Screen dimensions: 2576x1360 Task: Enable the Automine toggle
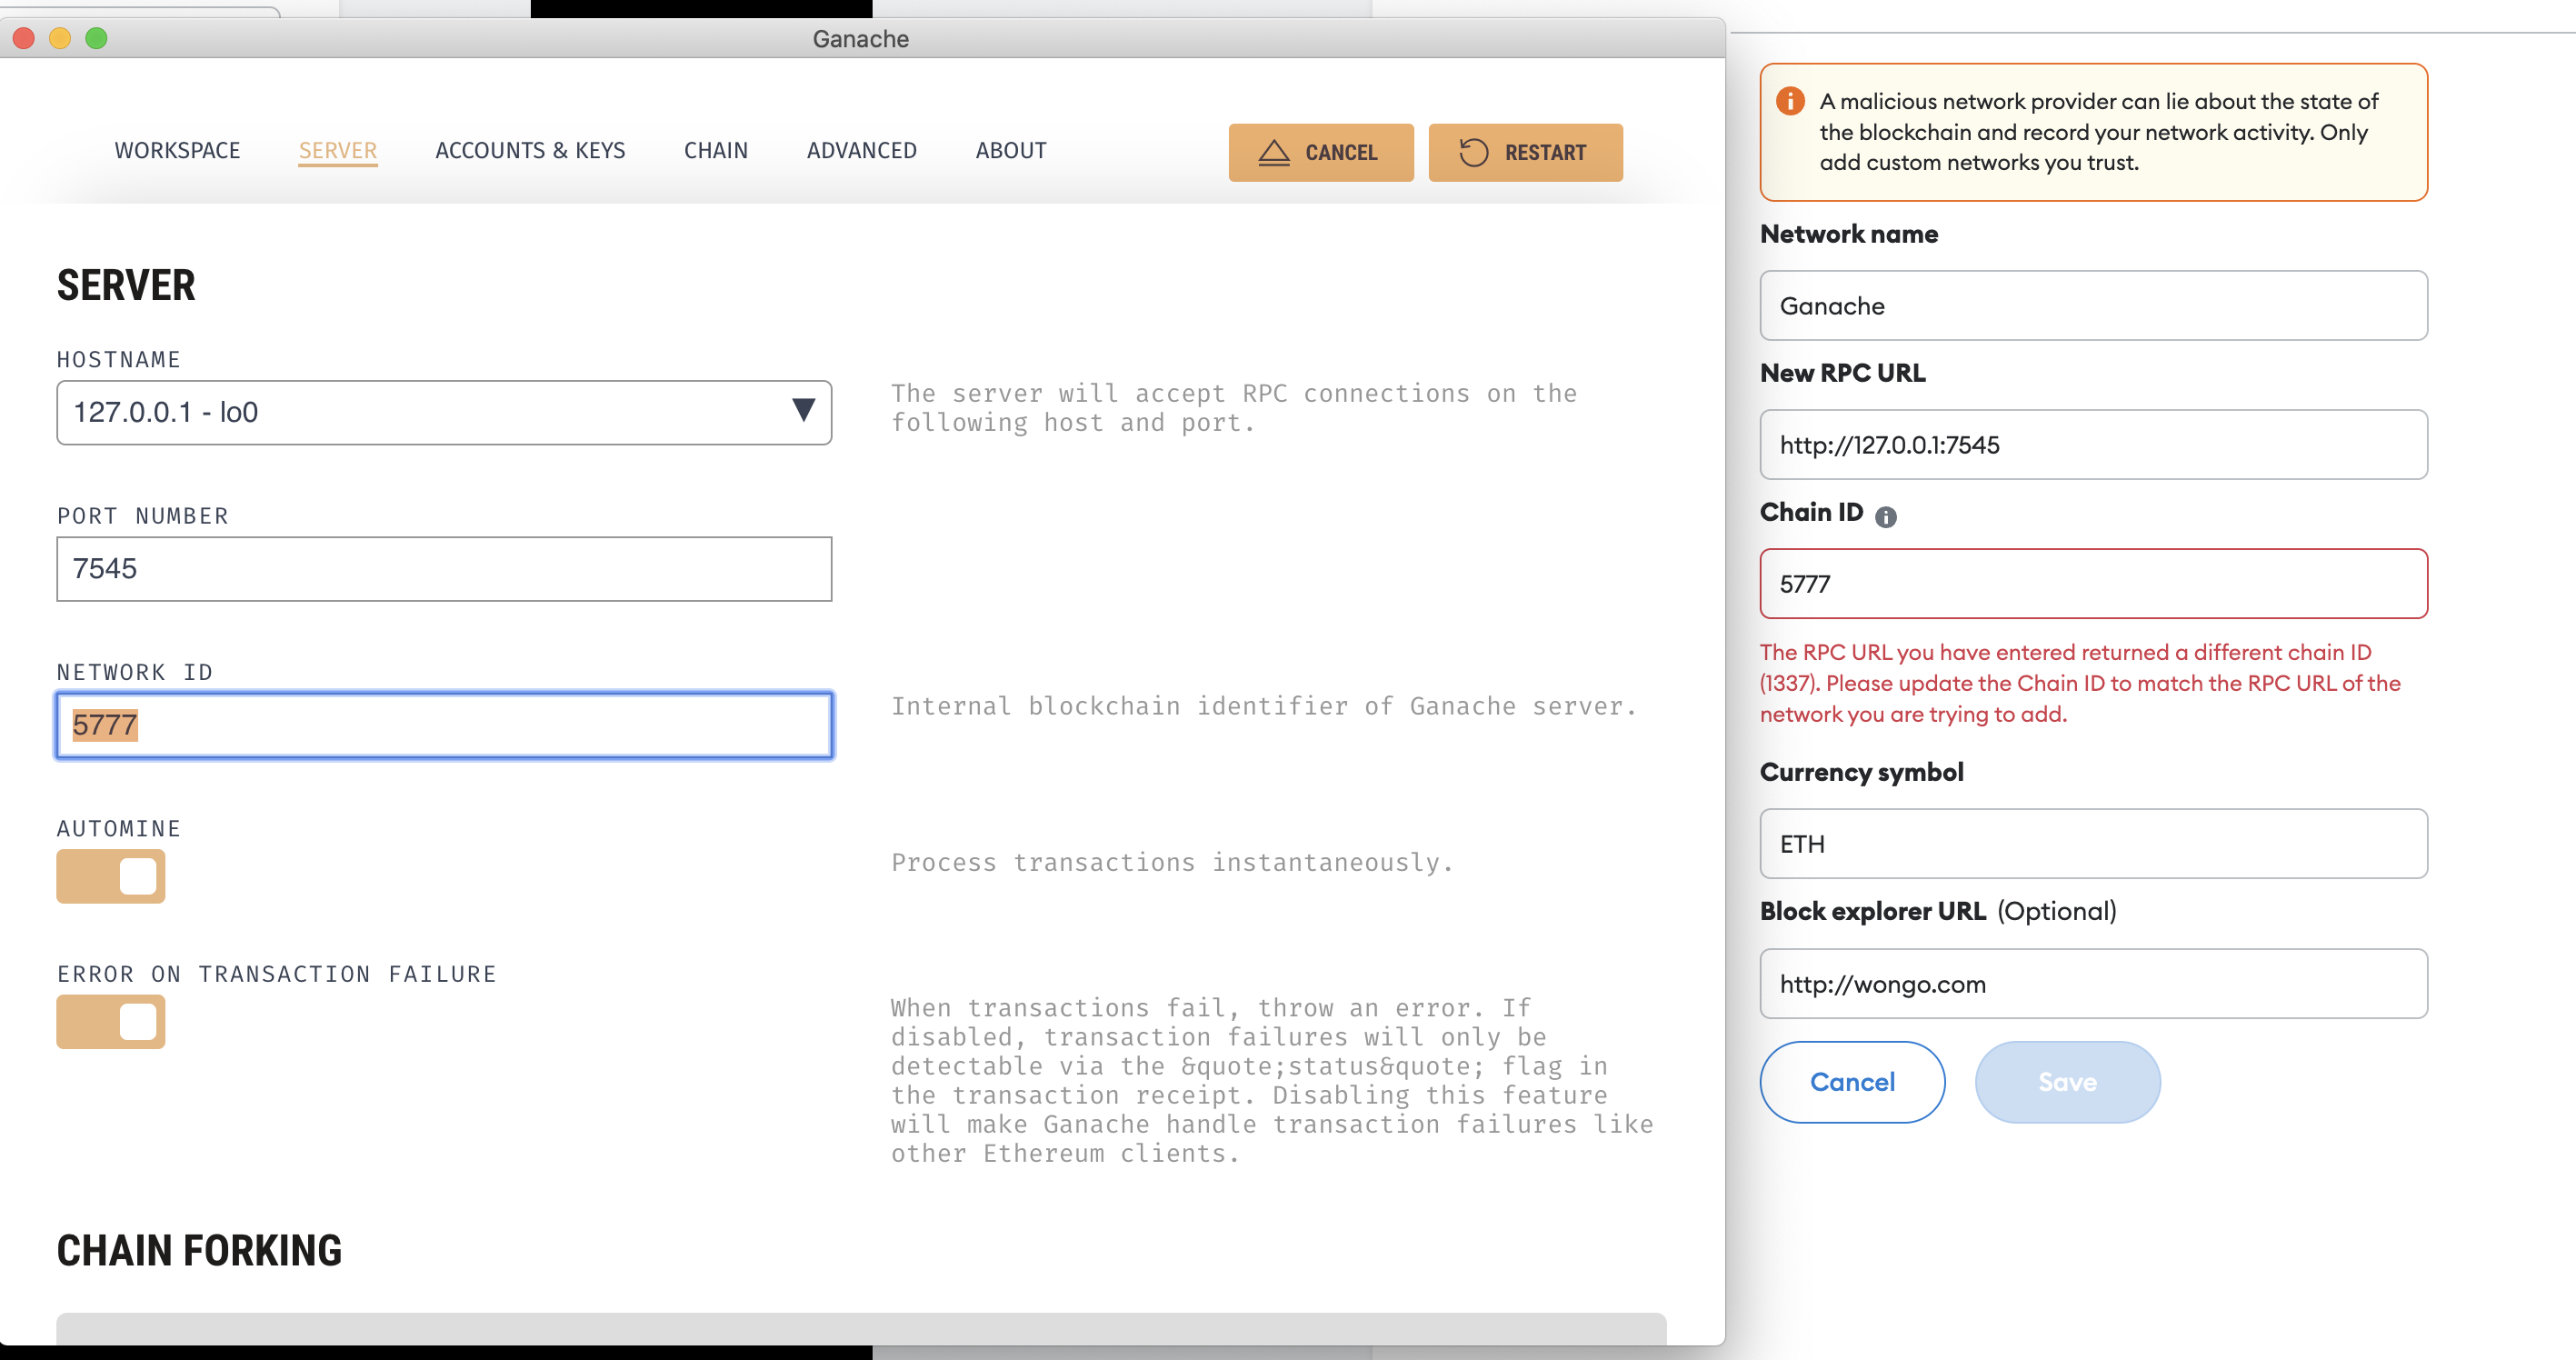point(110,876)
